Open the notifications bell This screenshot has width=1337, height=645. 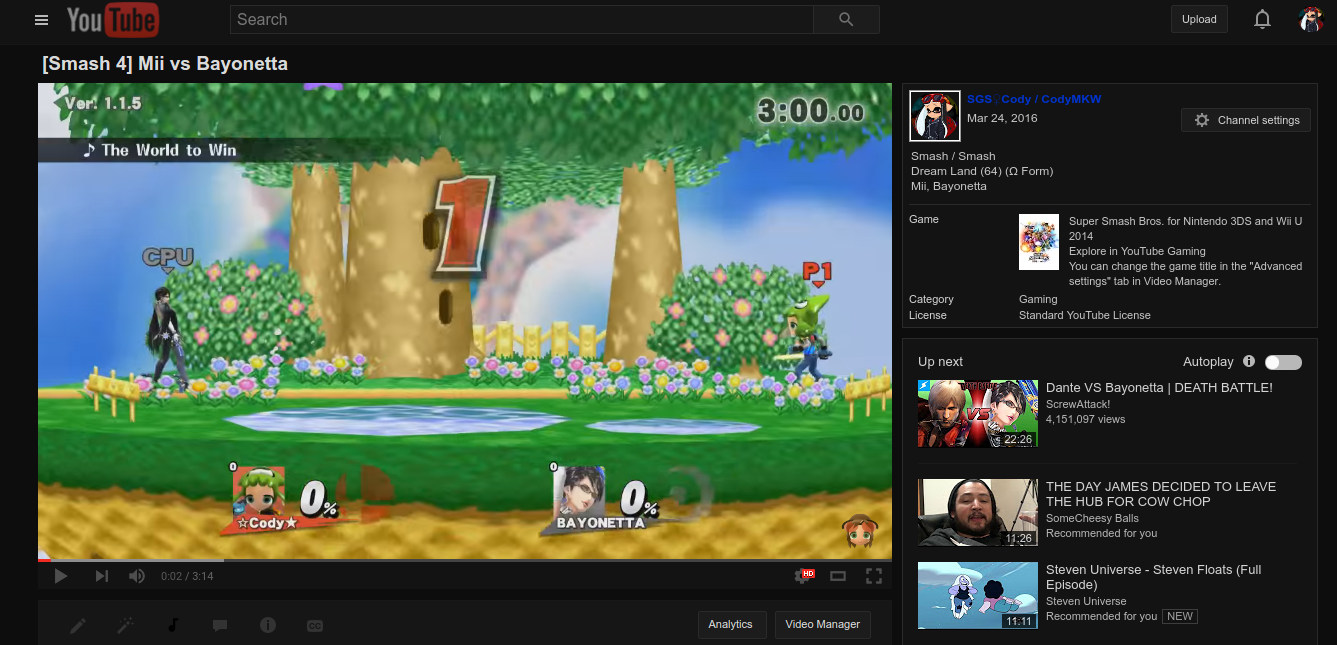tap(1262, 19)
